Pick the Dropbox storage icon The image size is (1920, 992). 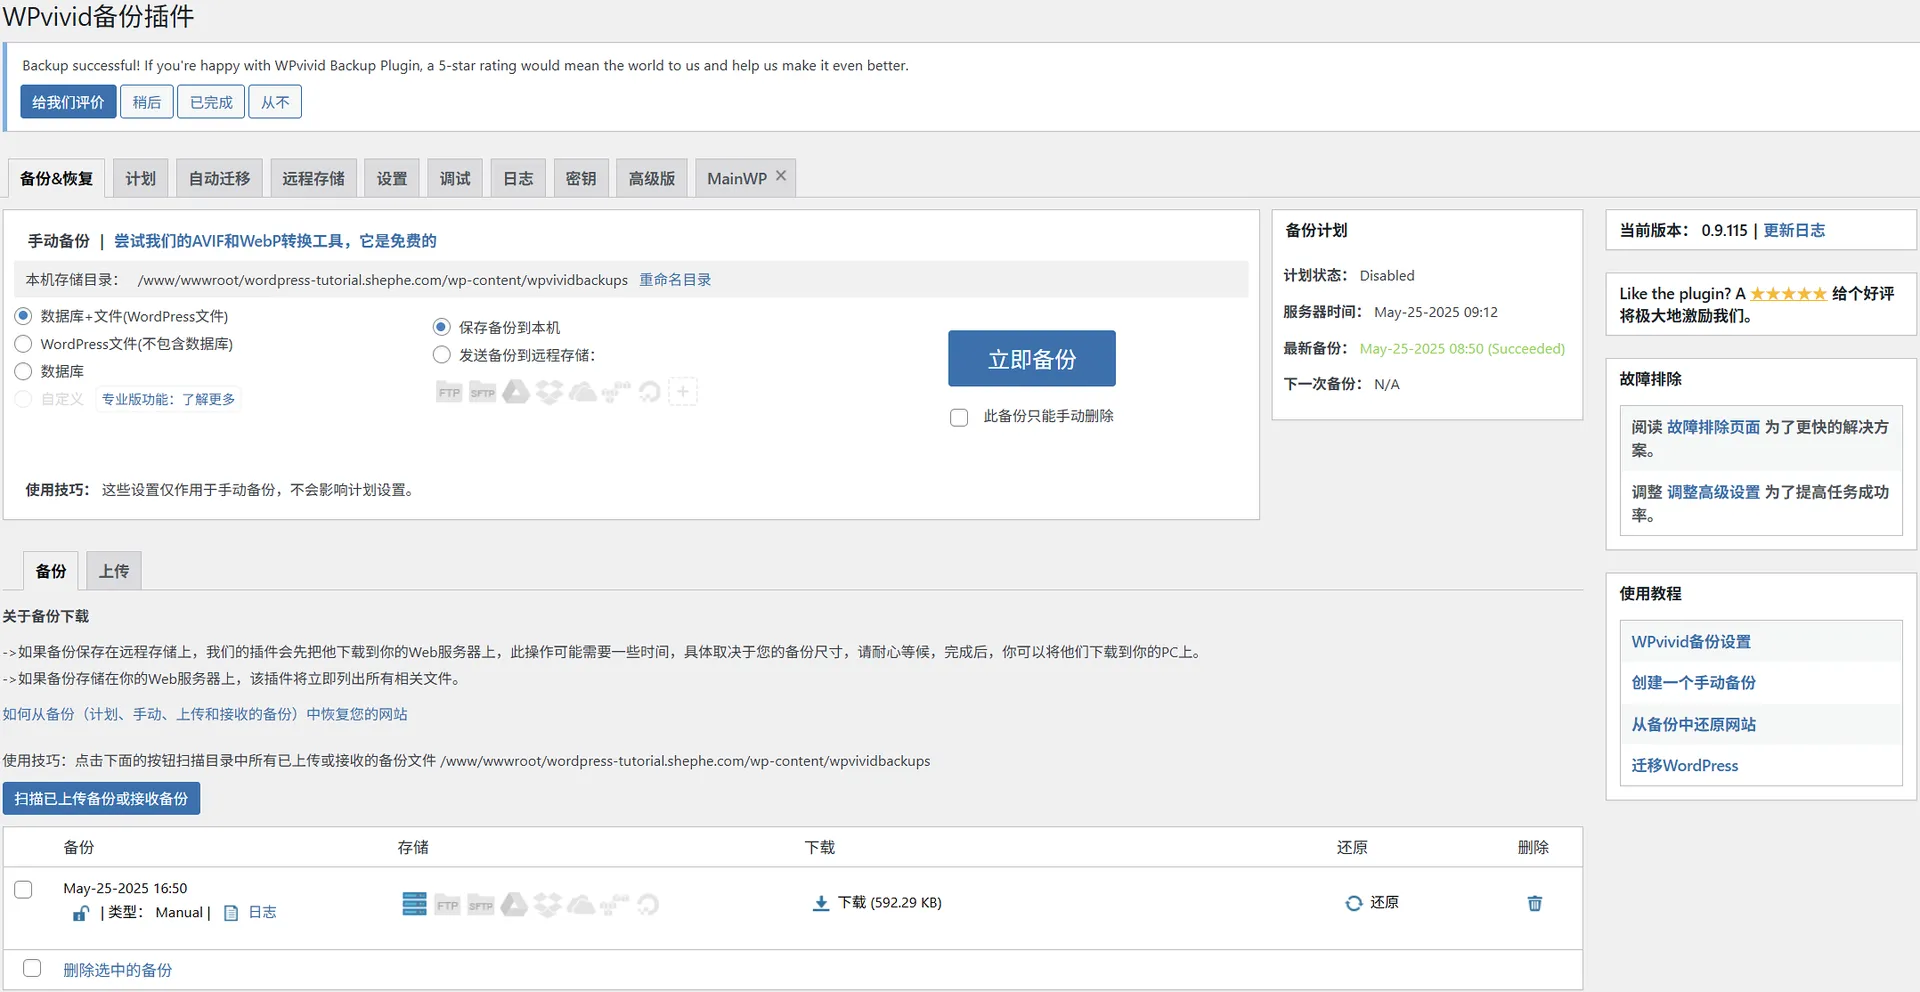550,390
